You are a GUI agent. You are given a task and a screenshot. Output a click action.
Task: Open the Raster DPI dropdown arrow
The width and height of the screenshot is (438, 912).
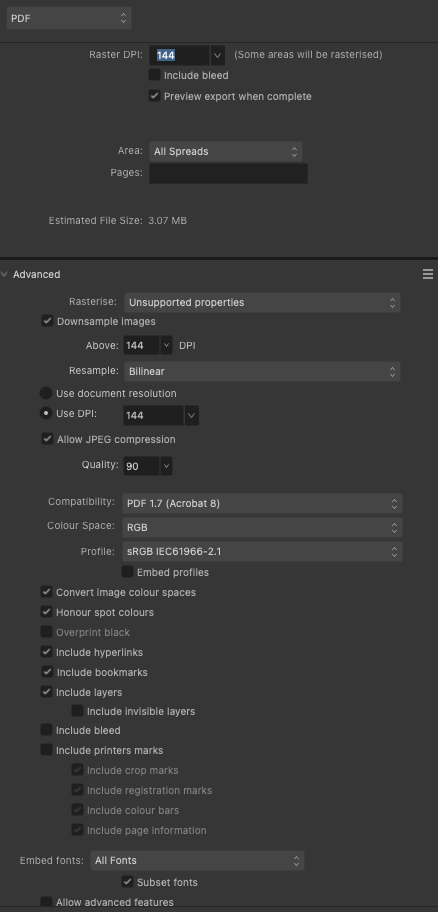pyautogui.click(x=218, y=55)
